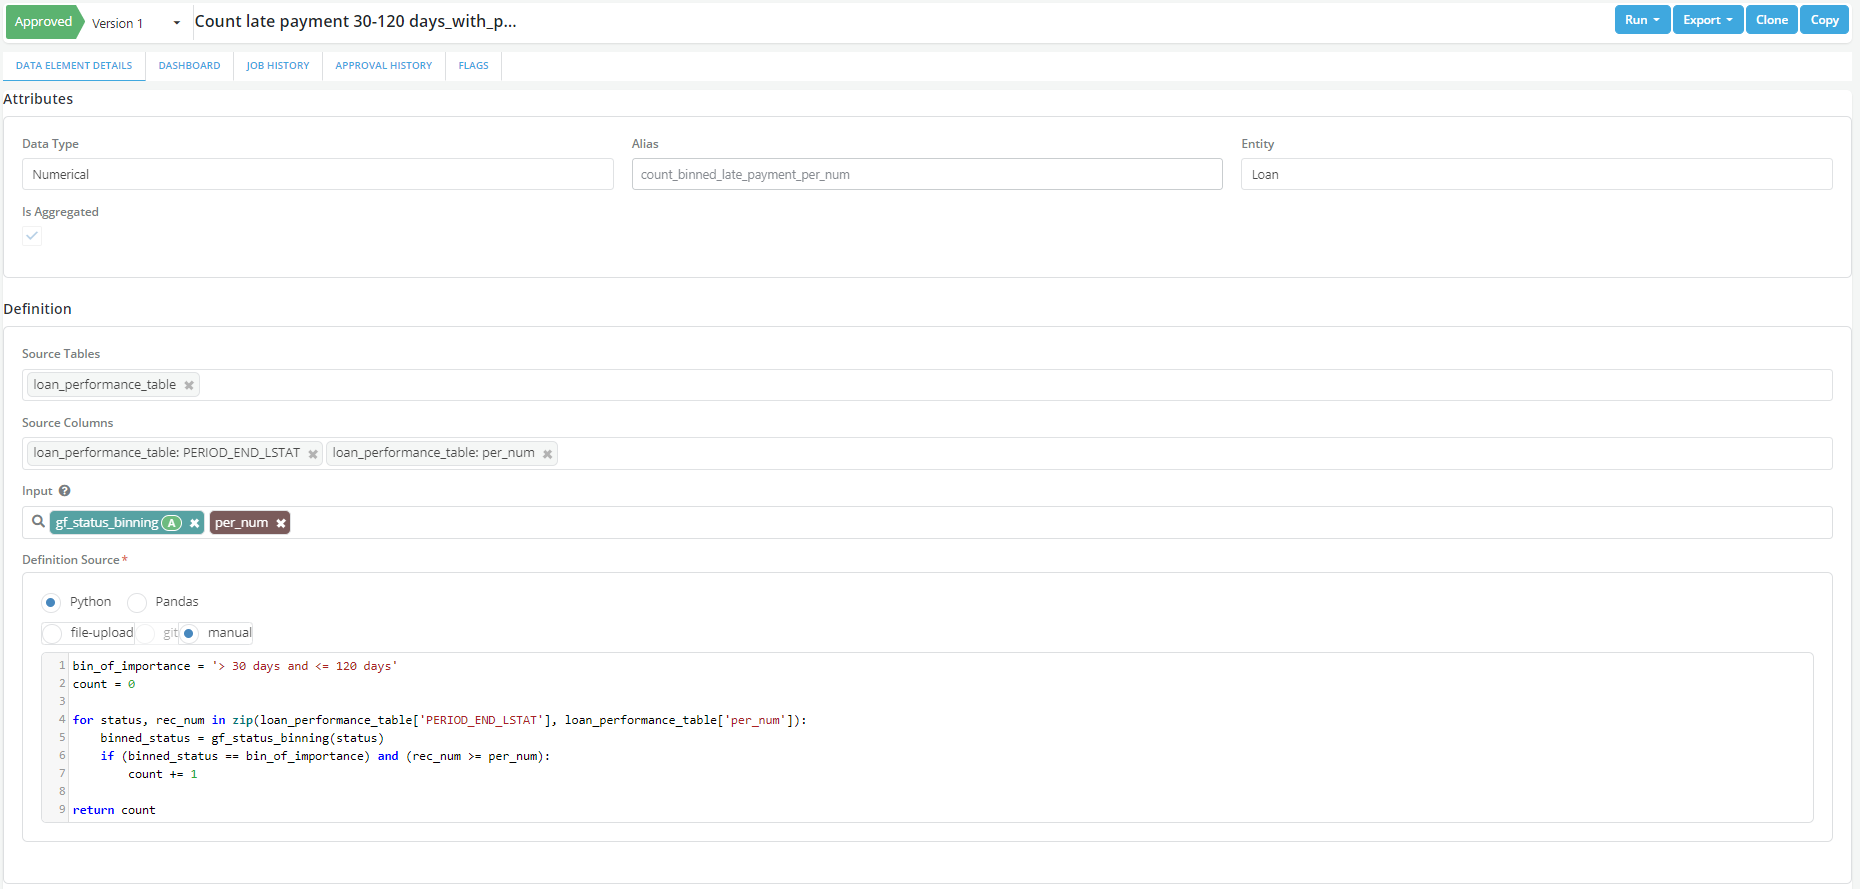The width and height of the screenshot is (1860, 889).
Task: Remove the per_num source column tag
Action: [x=547, y=454]
